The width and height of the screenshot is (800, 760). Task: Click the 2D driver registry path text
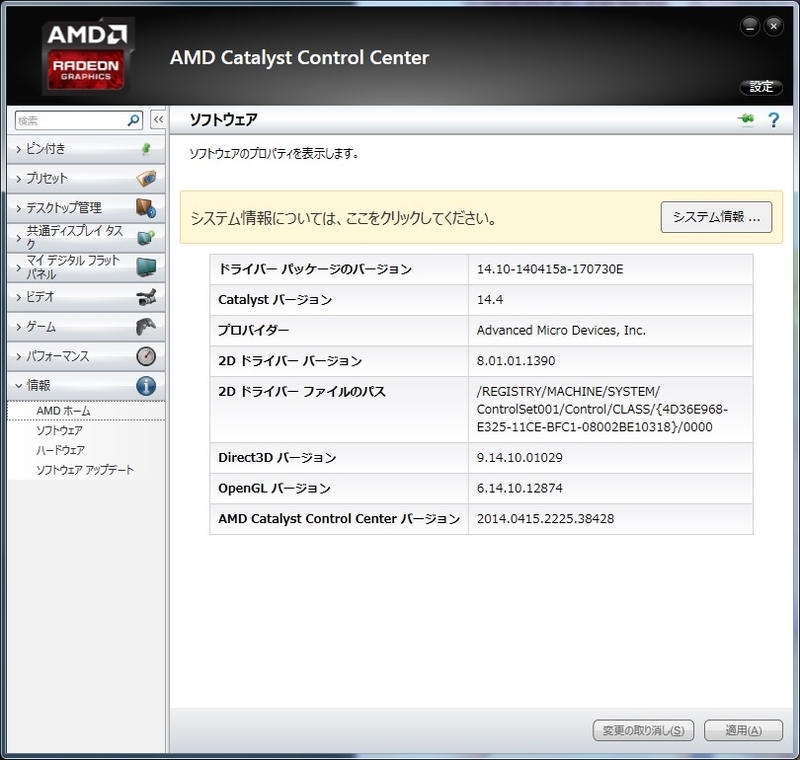[602, 409]
